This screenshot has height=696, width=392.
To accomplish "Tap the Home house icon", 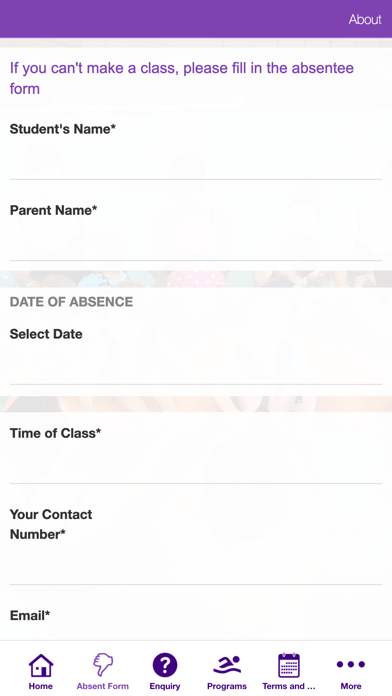I will (41, 665).
